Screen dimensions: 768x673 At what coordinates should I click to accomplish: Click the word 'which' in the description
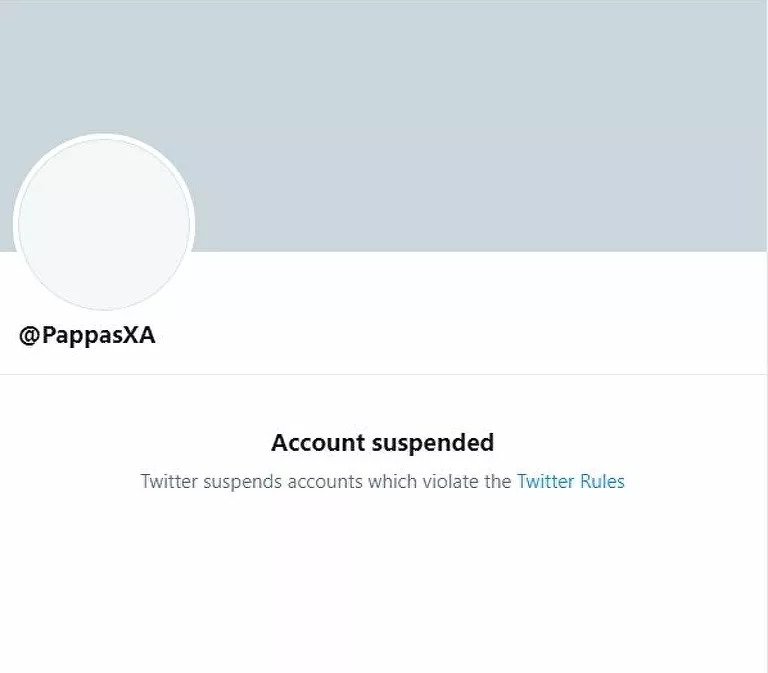[x=392, y=481]
